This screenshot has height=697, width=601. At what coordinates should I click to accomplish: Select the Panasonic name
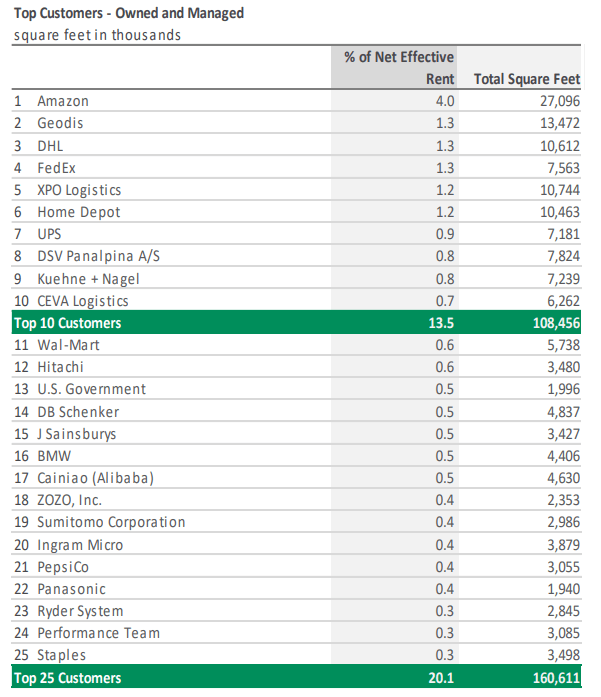pos(72,589)
